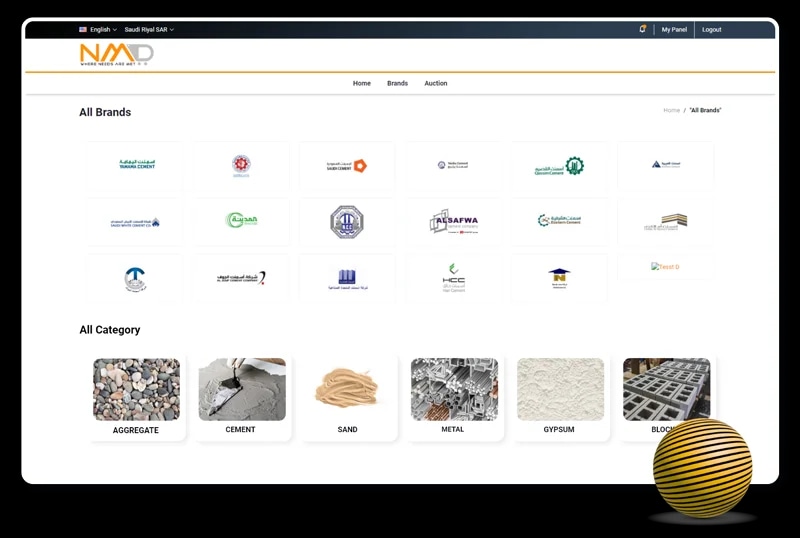Viewport: 800px width, 538px height.
Task: Open the Eastern Cement brand logo
Action: coord(559,220)
